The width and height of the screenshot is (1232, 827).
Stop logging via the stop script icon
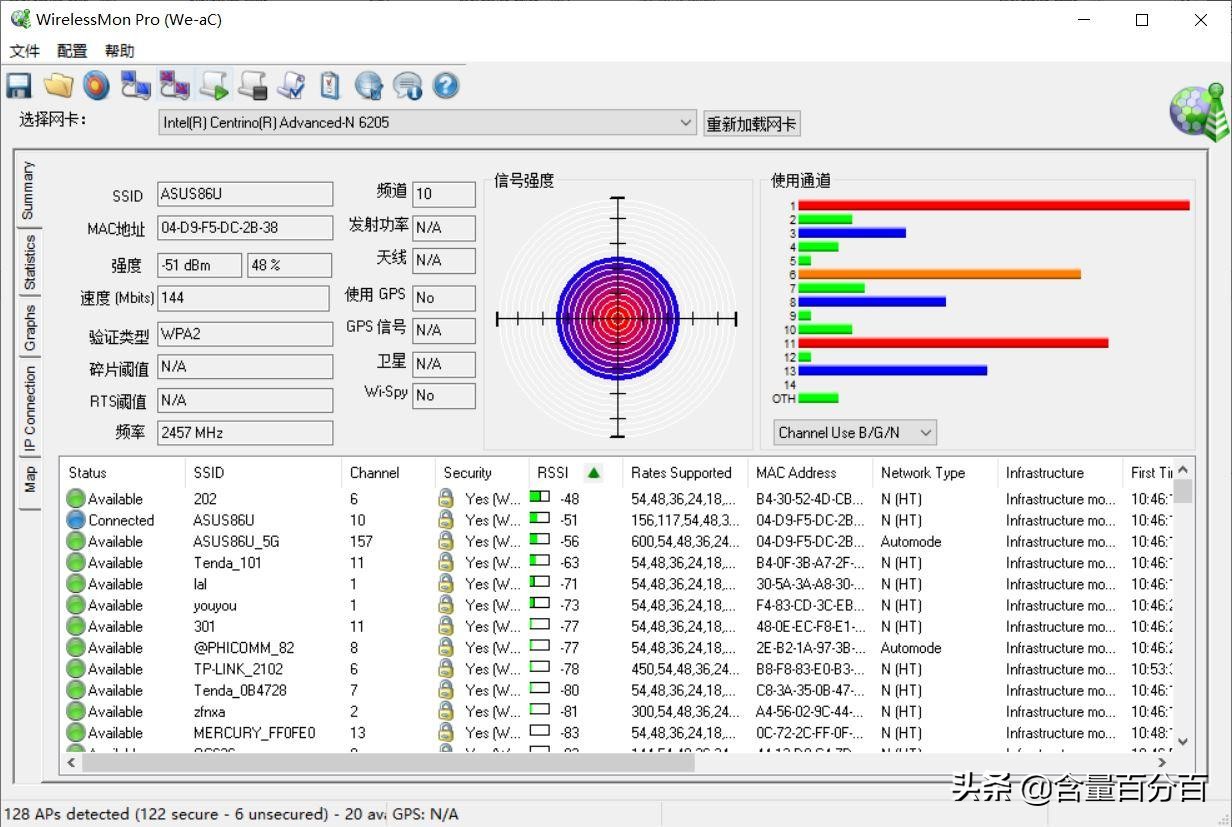coord(252,85)
